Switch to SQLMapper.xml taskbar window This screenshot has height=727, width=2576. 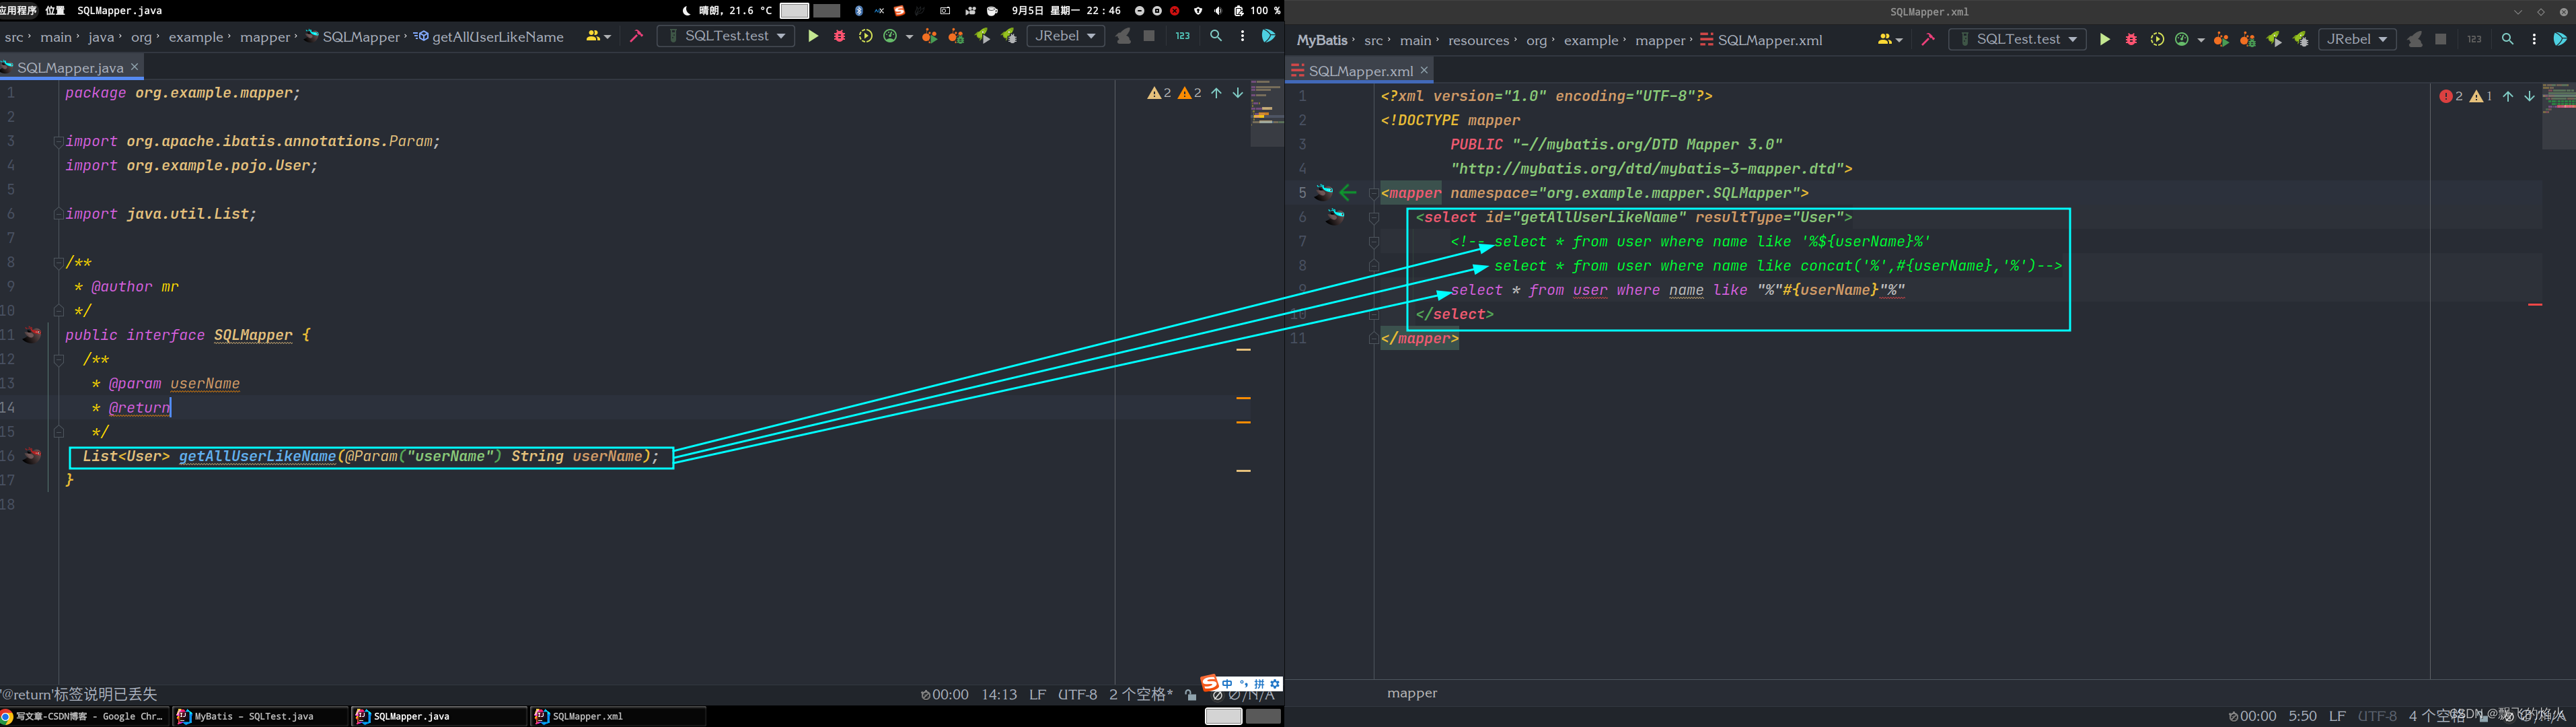(618, 716)
